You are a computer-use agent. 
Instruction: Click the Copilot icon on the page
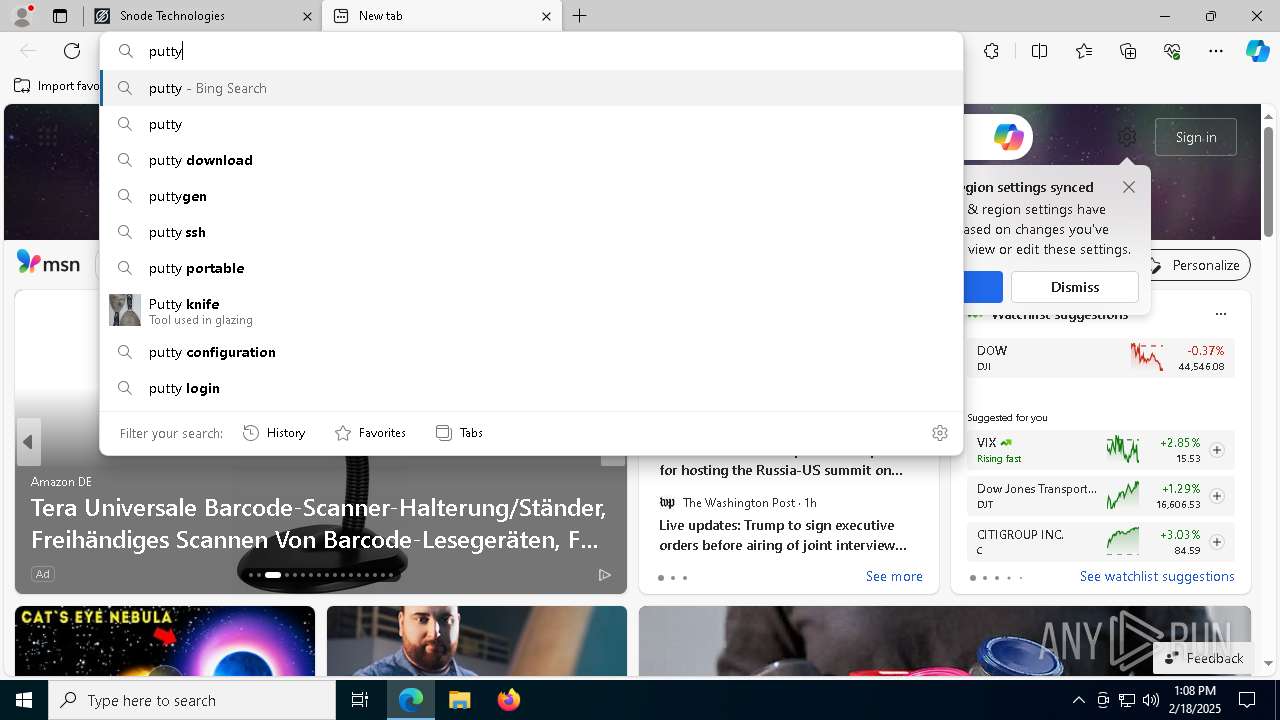(x=1008, y=137)
